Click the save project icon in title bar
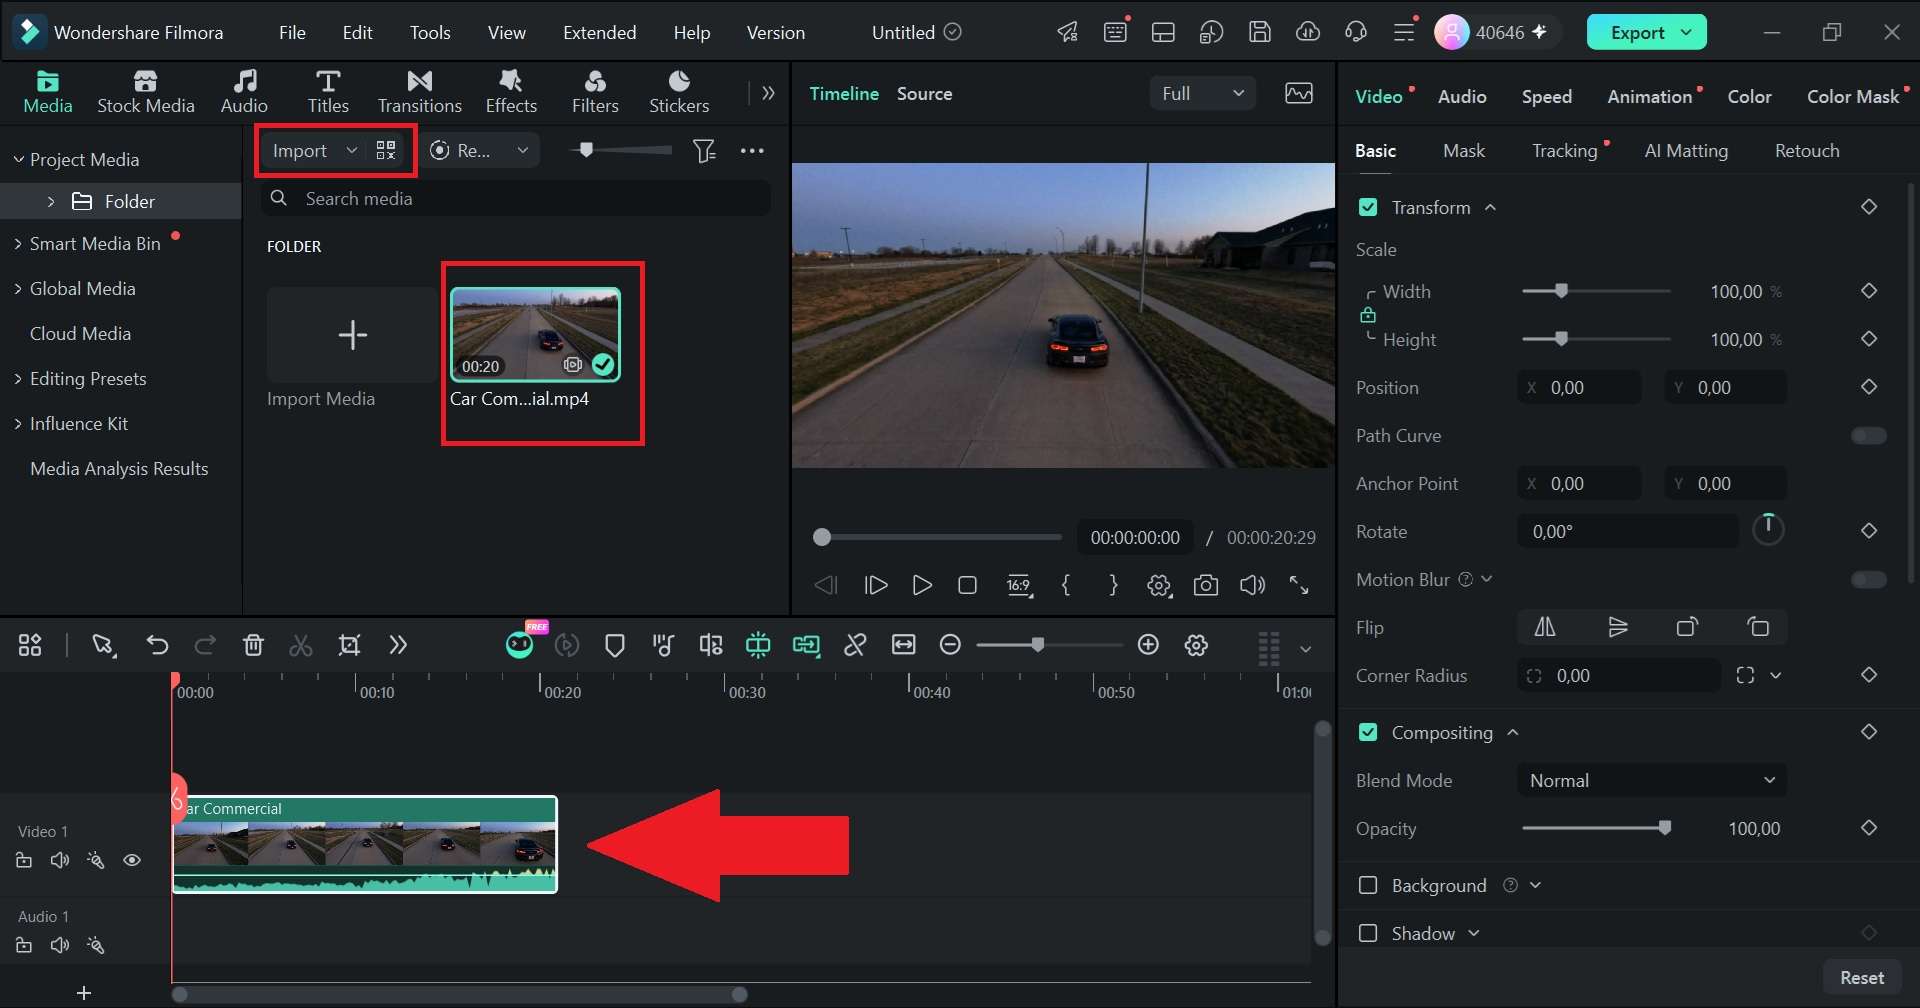The width and height of the screenshot is (1920, 1008). [1260, 32]
